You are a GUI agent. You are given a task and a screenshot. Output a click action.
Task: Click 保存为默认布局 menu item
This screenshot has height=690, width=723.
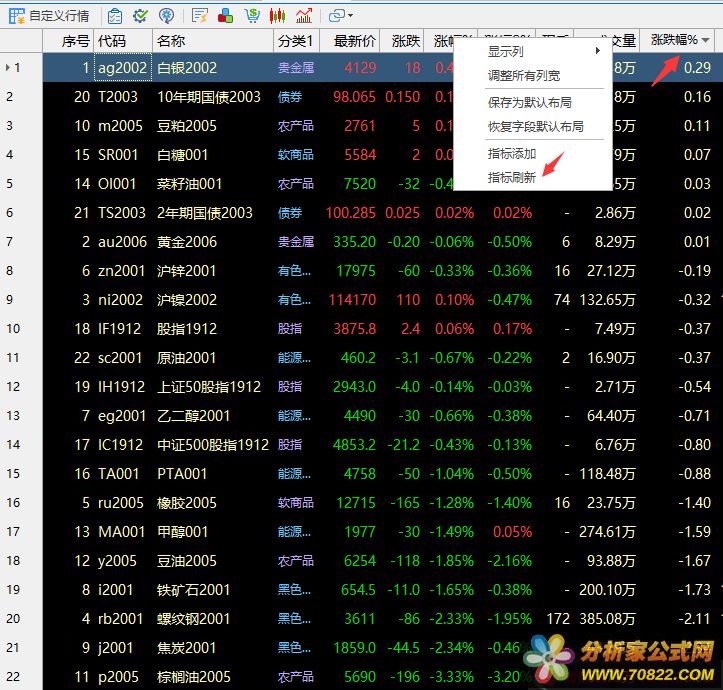pos(530,102)
